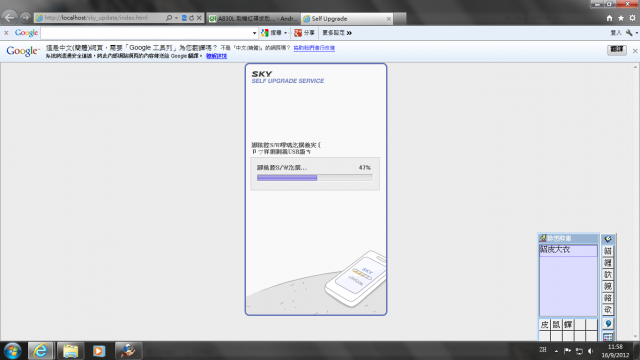Open Google toolbar wrench options icon
The image size is (640, 360).
coord(629,33)
